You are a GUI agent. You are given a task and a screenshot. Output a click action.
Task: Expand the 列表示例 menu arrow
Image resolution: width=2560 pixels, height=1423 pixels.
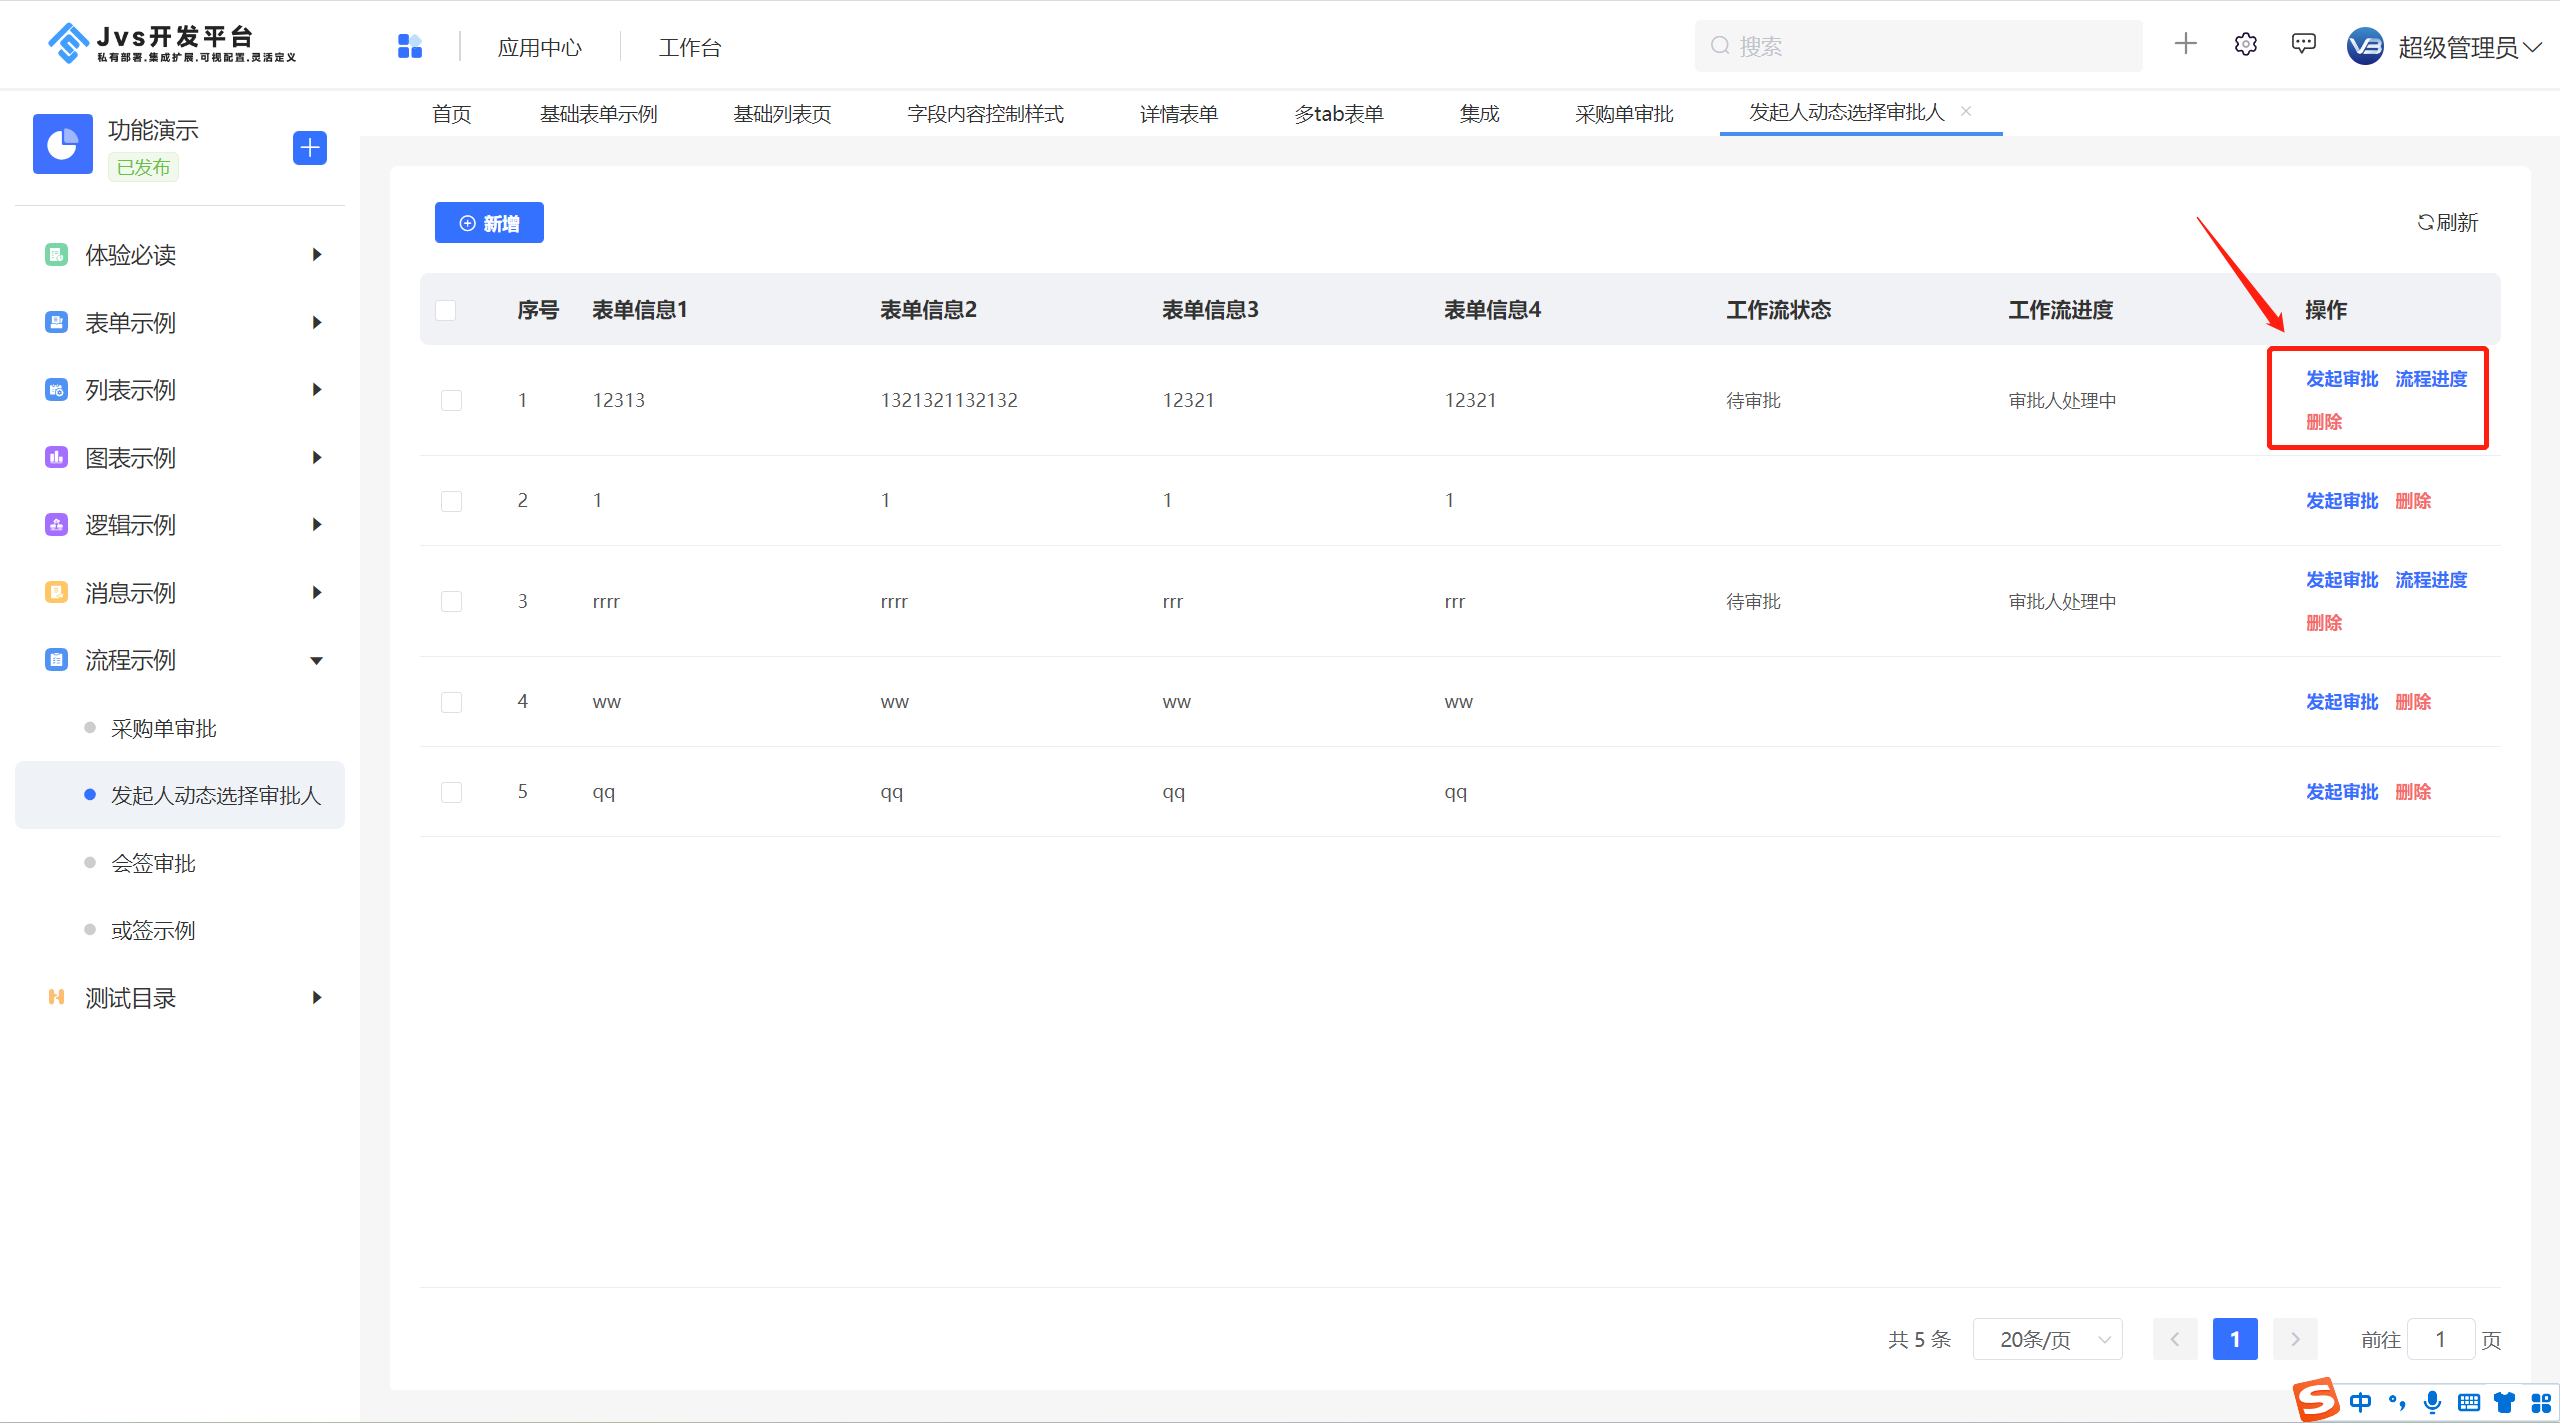tap(317, 390)
